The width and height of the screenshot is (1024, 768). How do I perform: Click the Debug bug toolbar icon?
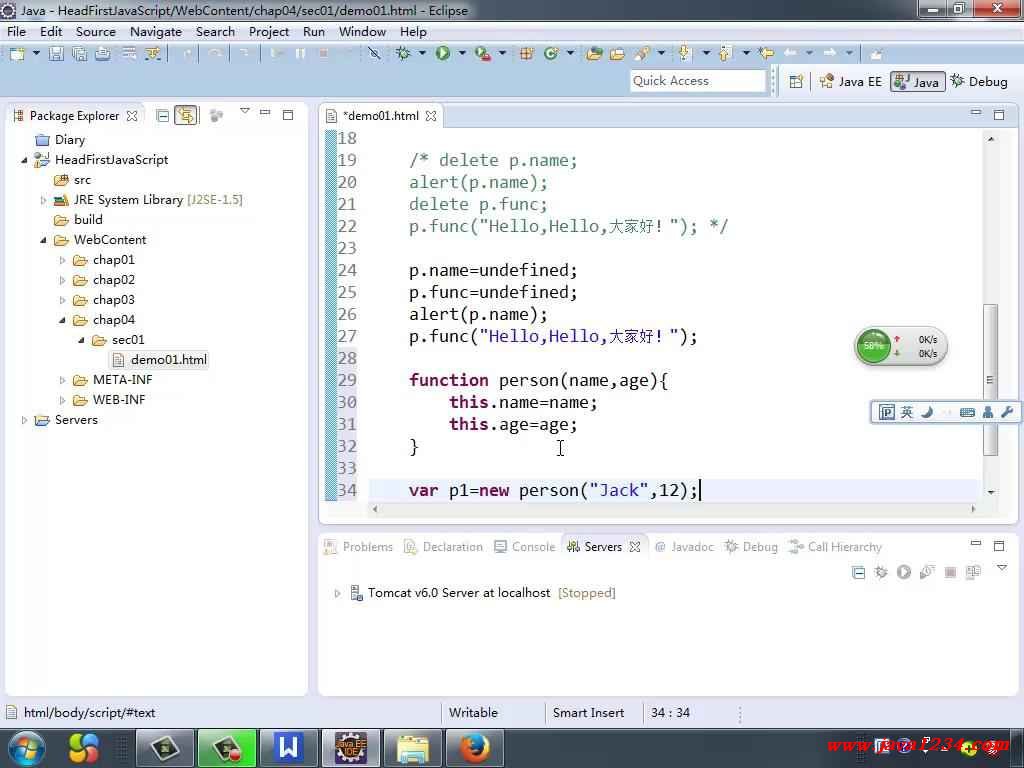pyautogui.click(x=403, y=54)
